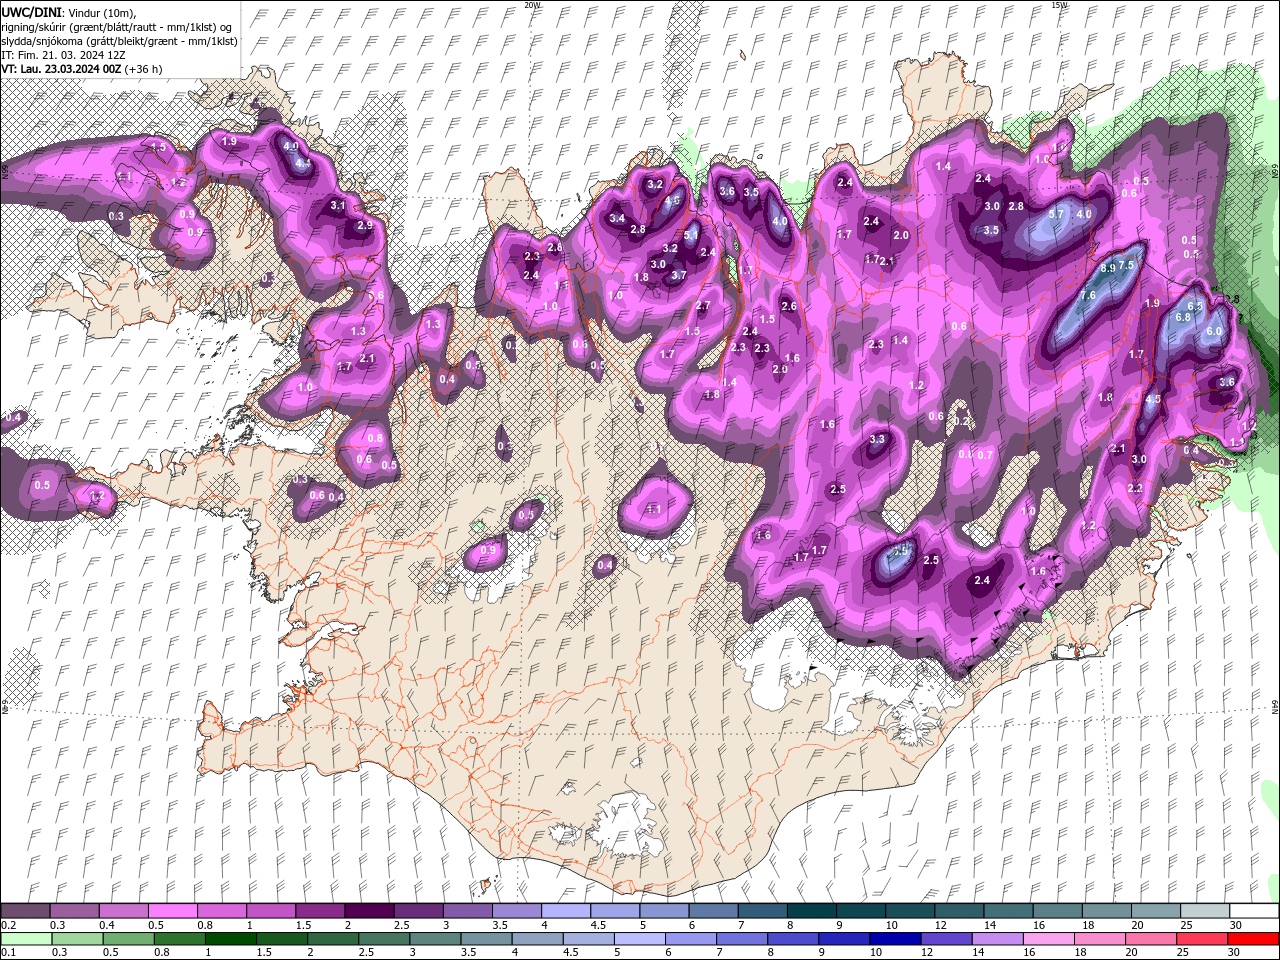
Task: Click the 0.2 label on the snow scale
Action: point(9,925)
